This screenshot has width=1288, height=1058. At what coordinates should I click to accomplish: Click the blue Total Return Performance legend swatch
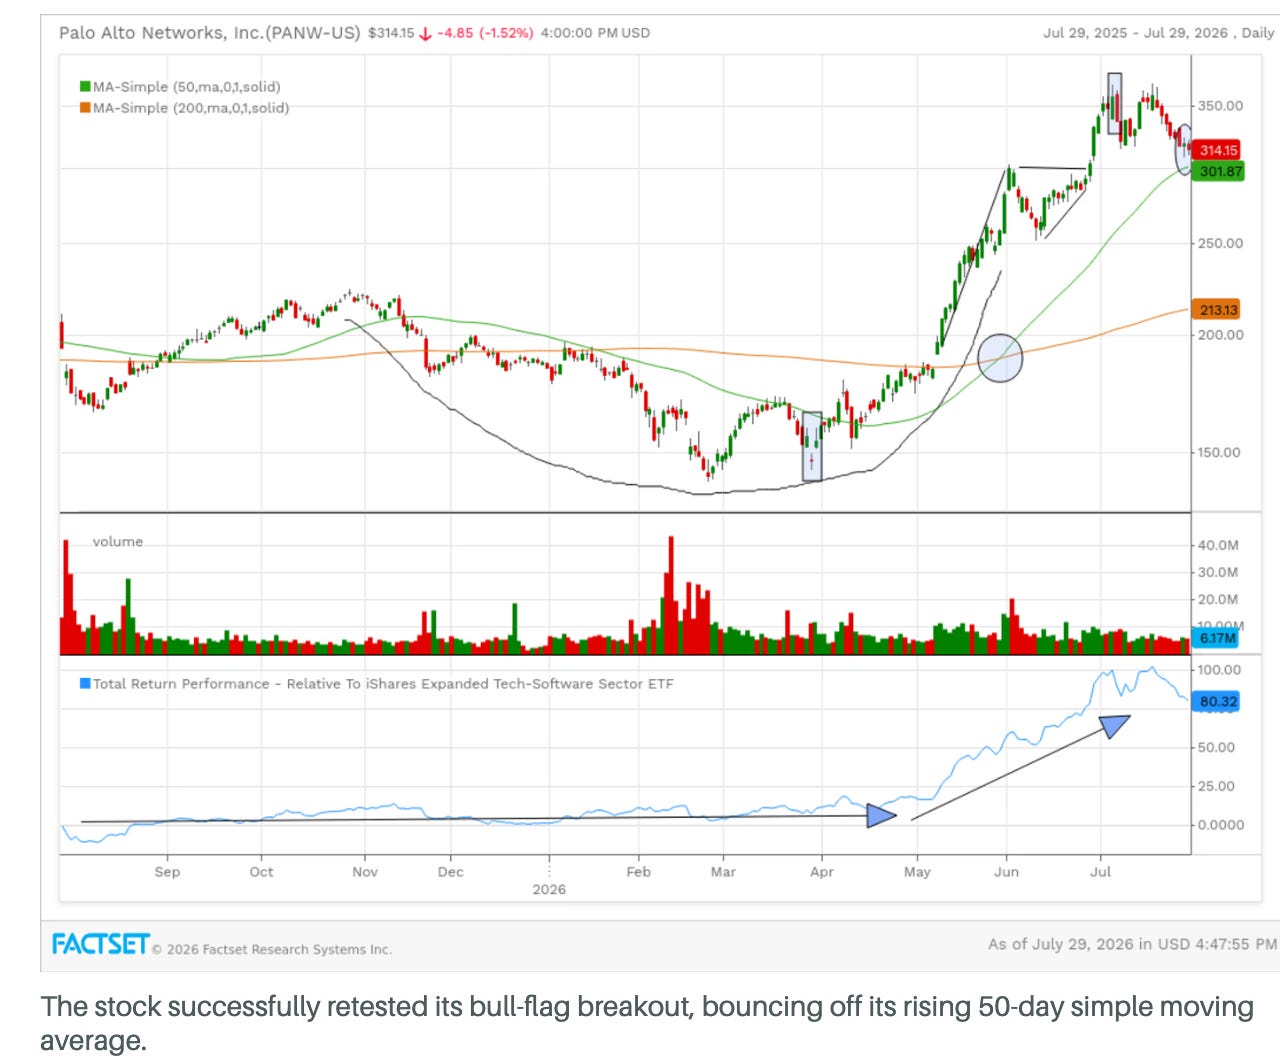pyautogui.click(x=86, y=684)
